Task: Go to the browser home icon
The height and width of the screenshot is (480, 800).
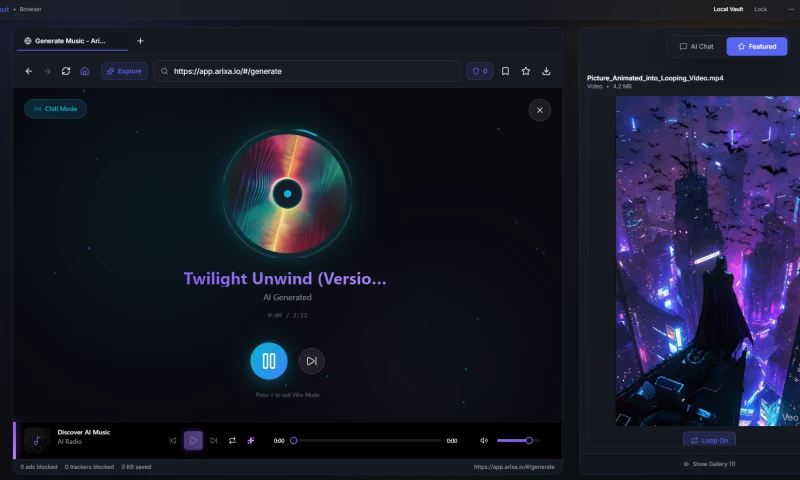Action: [85, 71]
